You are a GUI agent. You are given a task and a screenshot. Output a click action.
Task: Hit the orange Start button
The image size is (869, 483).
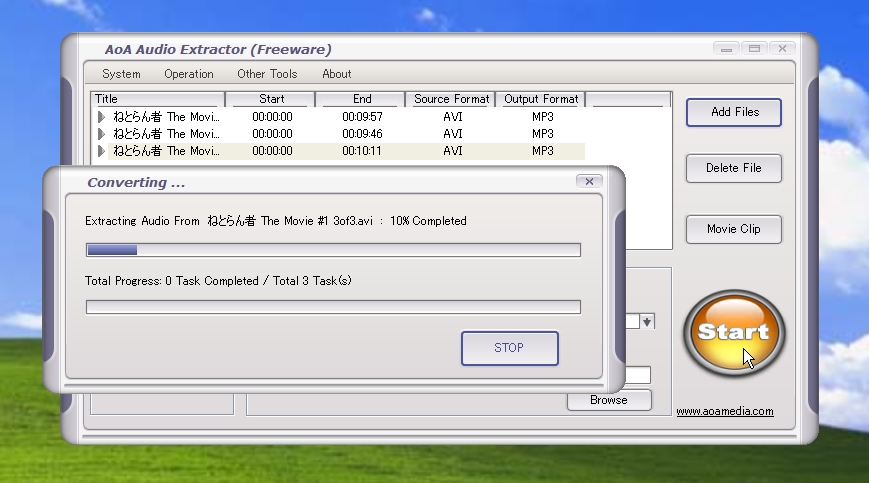[x=734, y=332]
